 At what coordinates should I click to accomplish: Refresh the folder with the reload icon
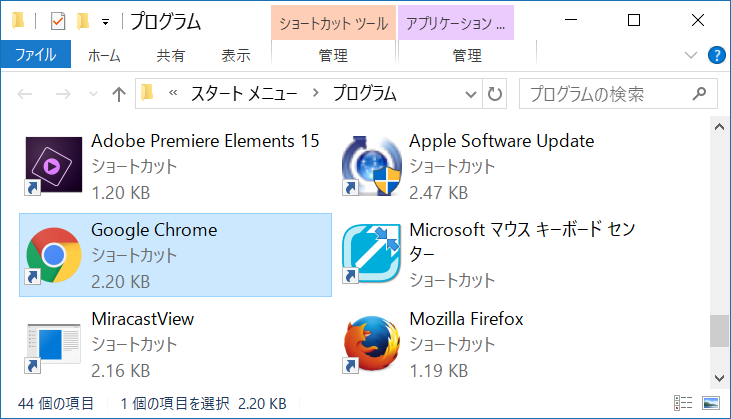coord(495,94)
